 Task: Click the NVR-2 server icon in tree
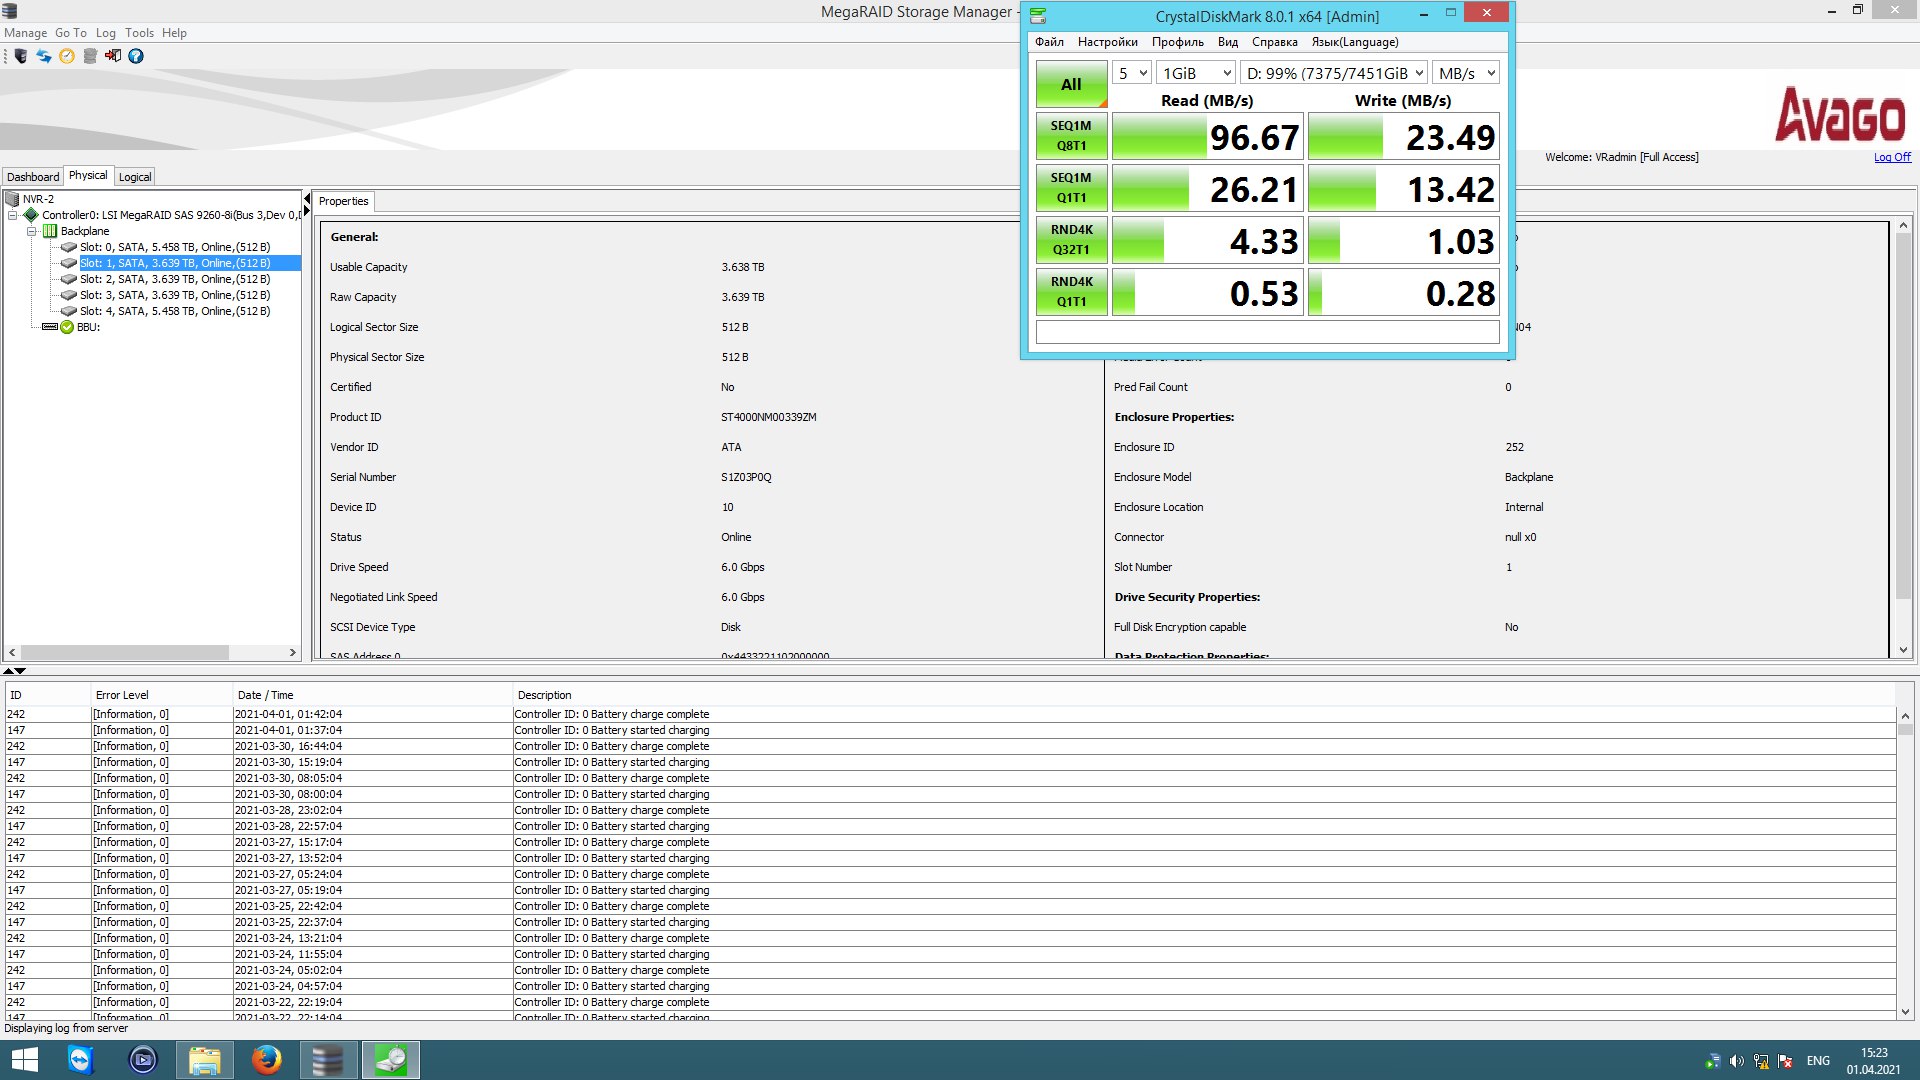(12, 199)
